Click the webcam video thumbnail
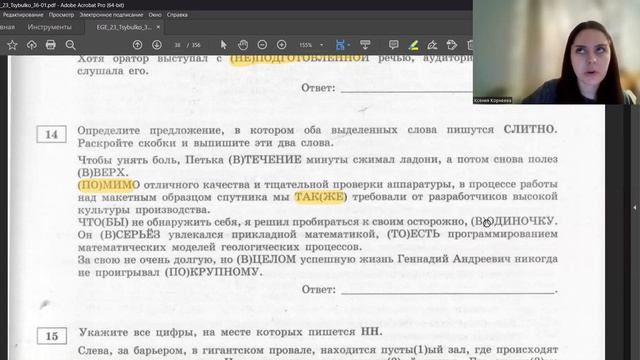 point(556,52)
